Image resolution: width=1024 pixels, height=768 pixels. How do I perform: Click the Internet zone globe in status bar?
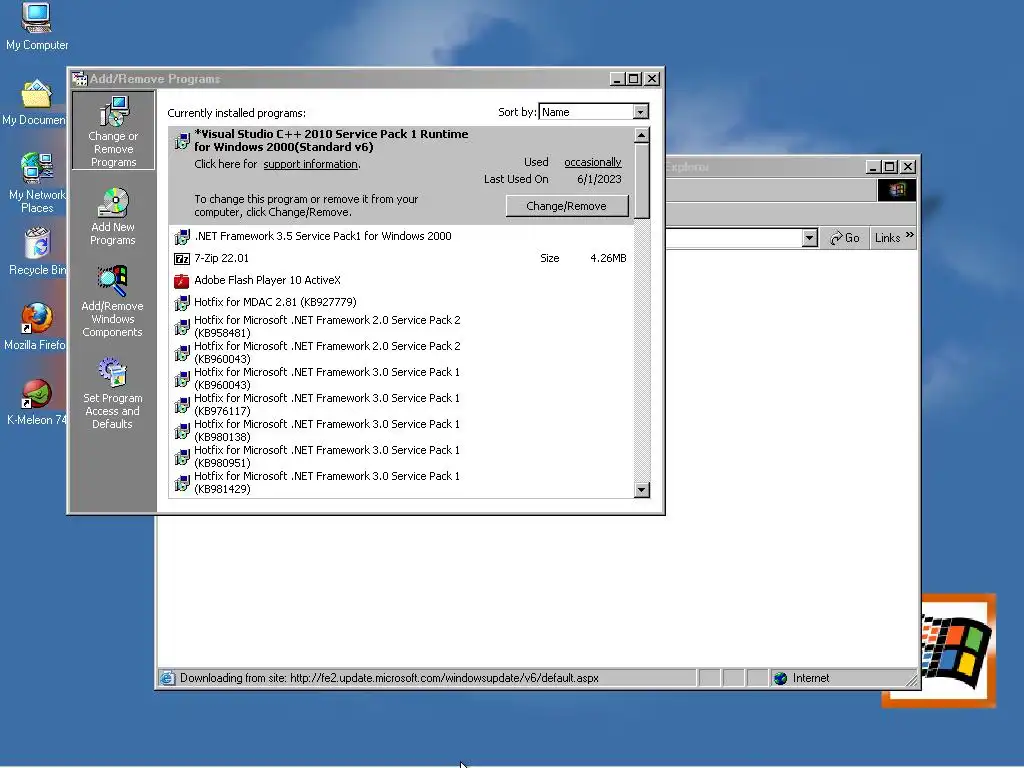[780, 679]
